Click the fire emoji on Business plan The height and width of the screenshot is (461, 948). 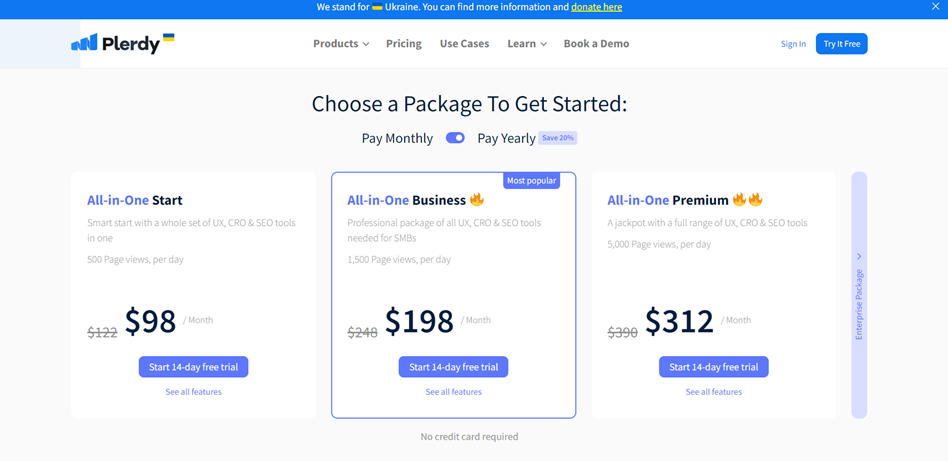[x=477, y=200]
